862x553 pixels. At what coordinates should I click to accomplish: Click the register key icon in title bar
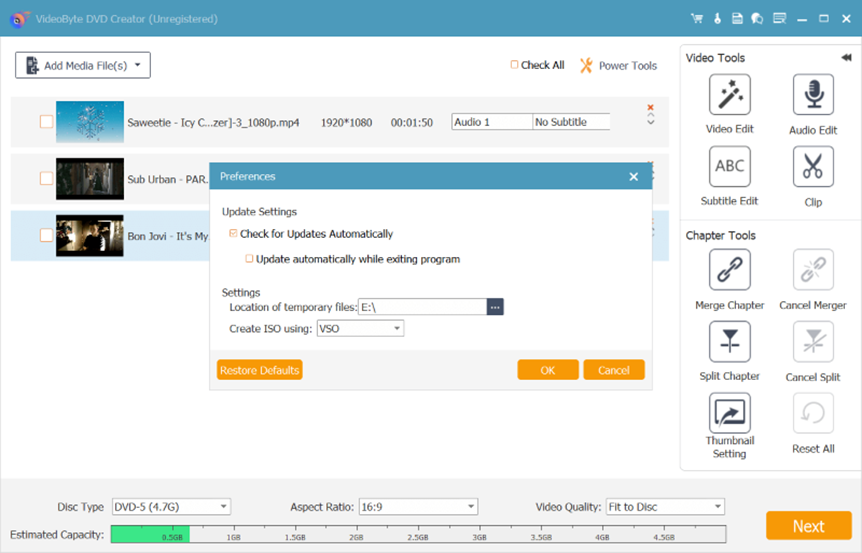(717, 19)
